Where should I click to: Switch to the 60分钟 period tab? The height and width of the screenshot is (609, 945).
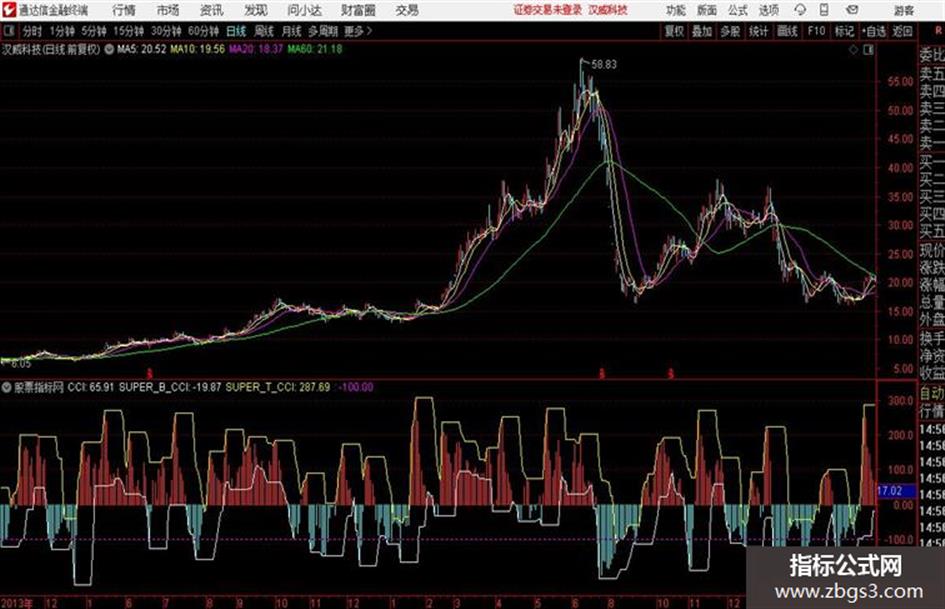point(203,31)
